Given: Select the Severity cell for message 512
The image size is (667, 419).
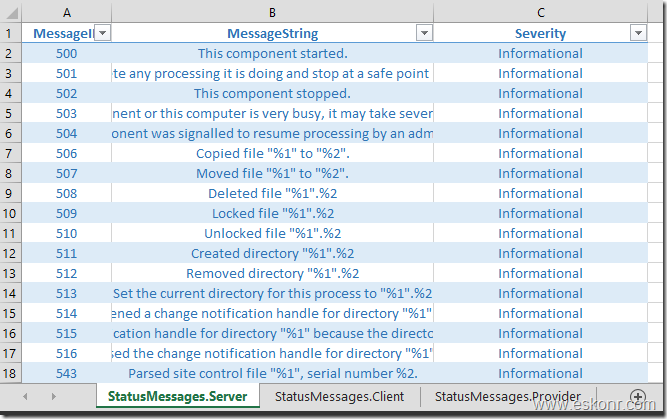Looking at the screenshot, I should (x=540, y=274).
